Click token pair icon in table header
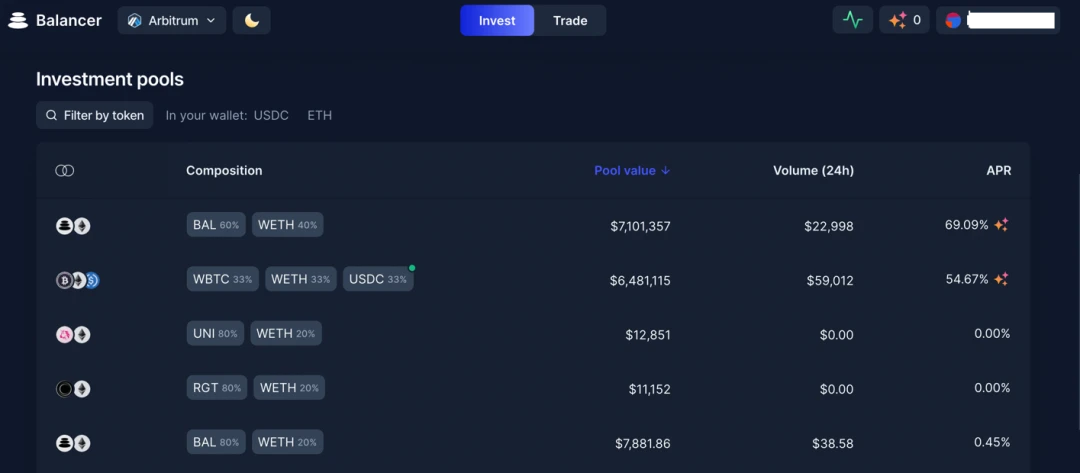The height and width of the screenshot is (473, 1080). (x=65, y=171)
